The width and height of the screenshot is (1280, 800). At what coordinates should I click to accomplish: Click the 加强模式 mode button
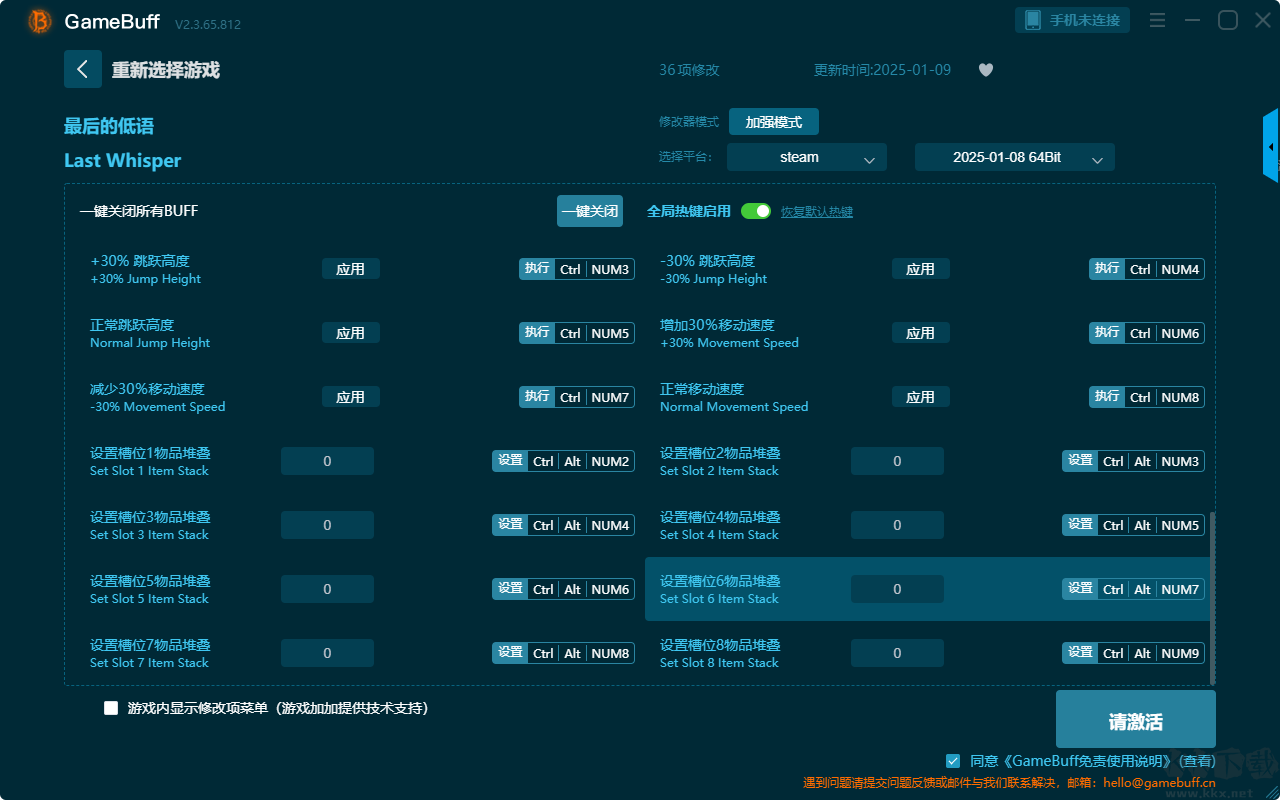[774, 122]
